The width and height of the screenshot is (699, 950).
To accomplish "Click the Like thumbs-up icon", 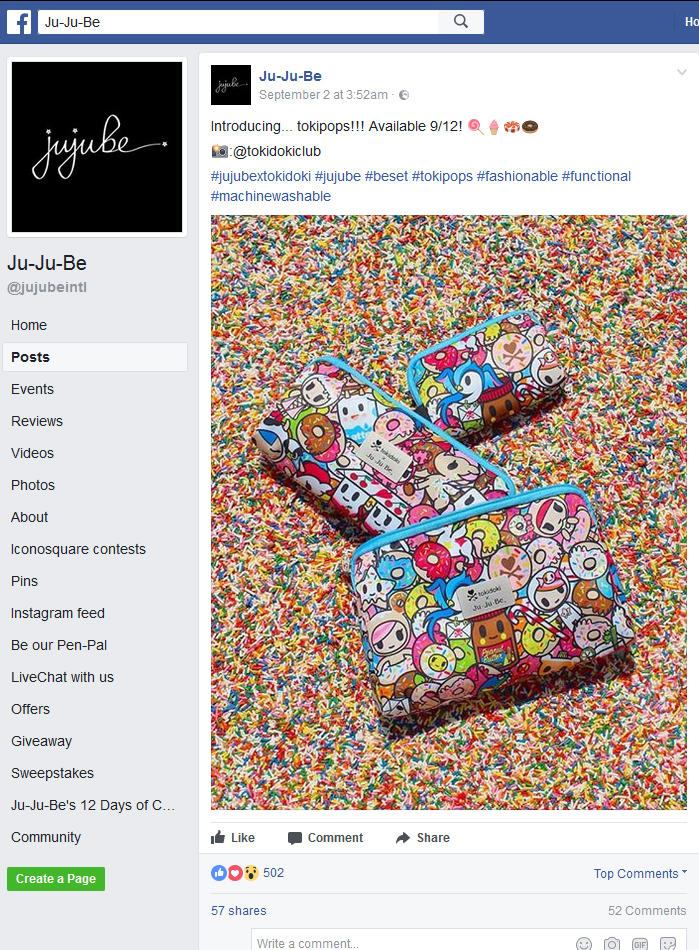I will (218, 837).
